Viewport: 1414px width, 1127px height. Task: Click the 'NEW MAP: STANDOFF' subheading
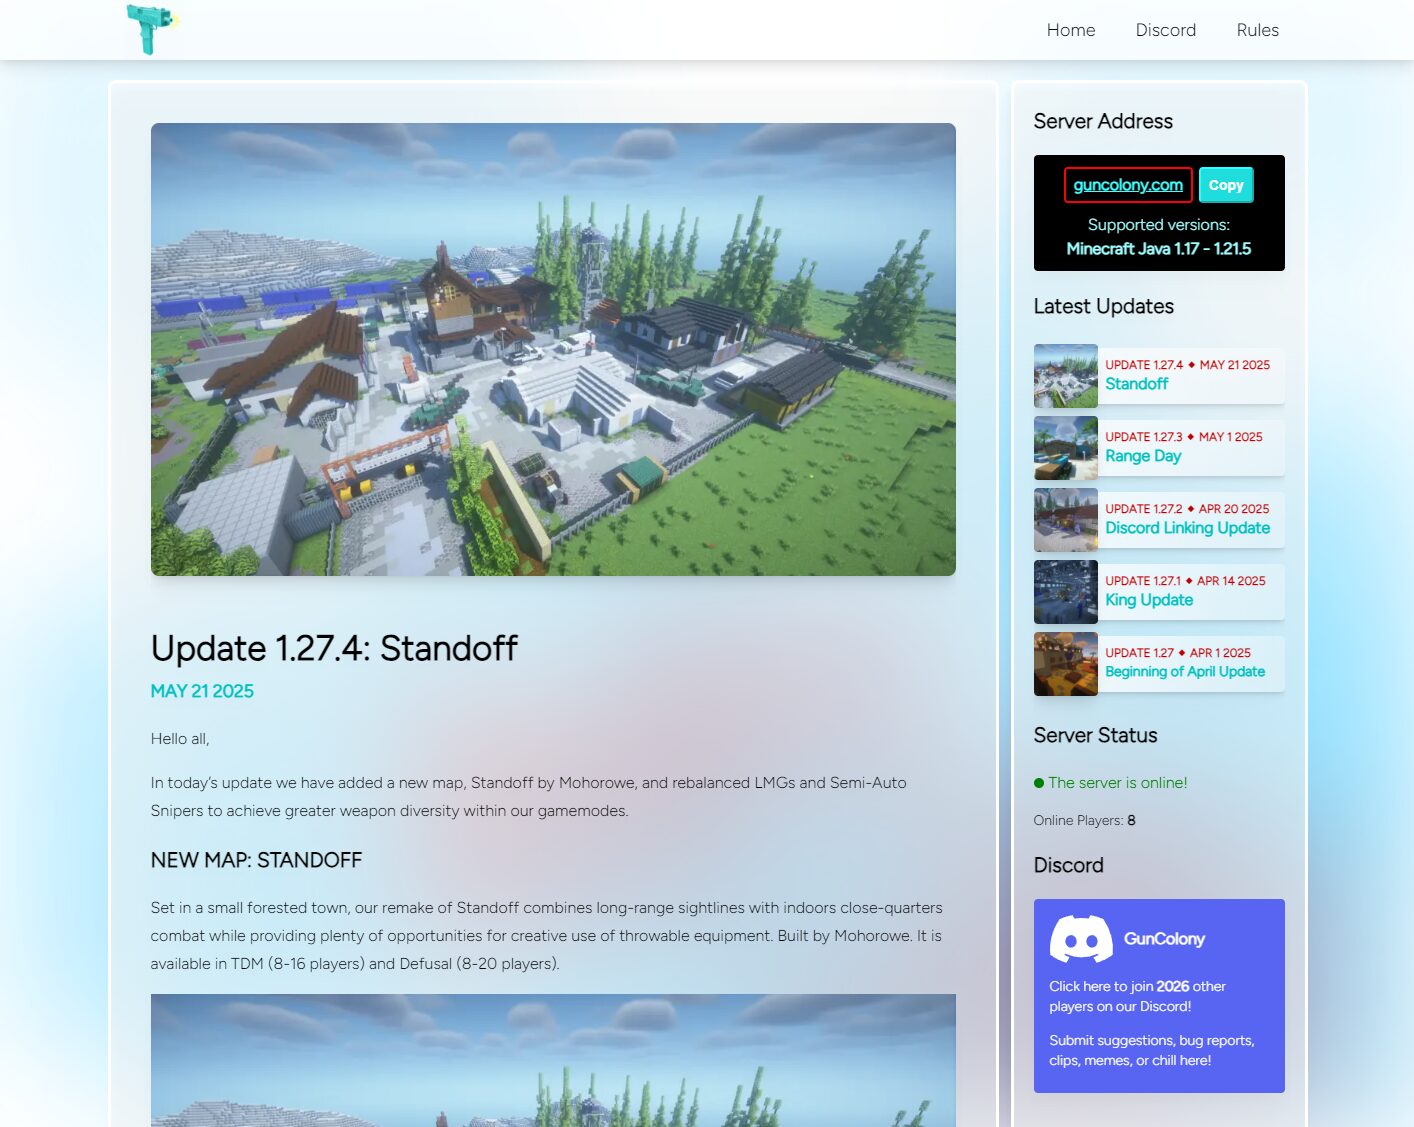pyautogui.click(x=256, y=860)
